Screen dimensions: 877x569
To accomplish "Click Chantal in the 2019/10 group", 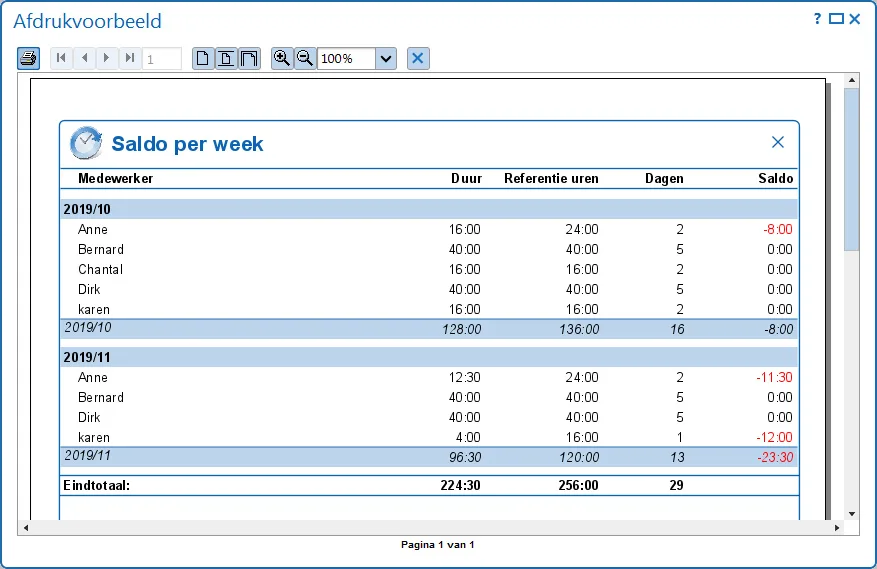I will (100, 269).
